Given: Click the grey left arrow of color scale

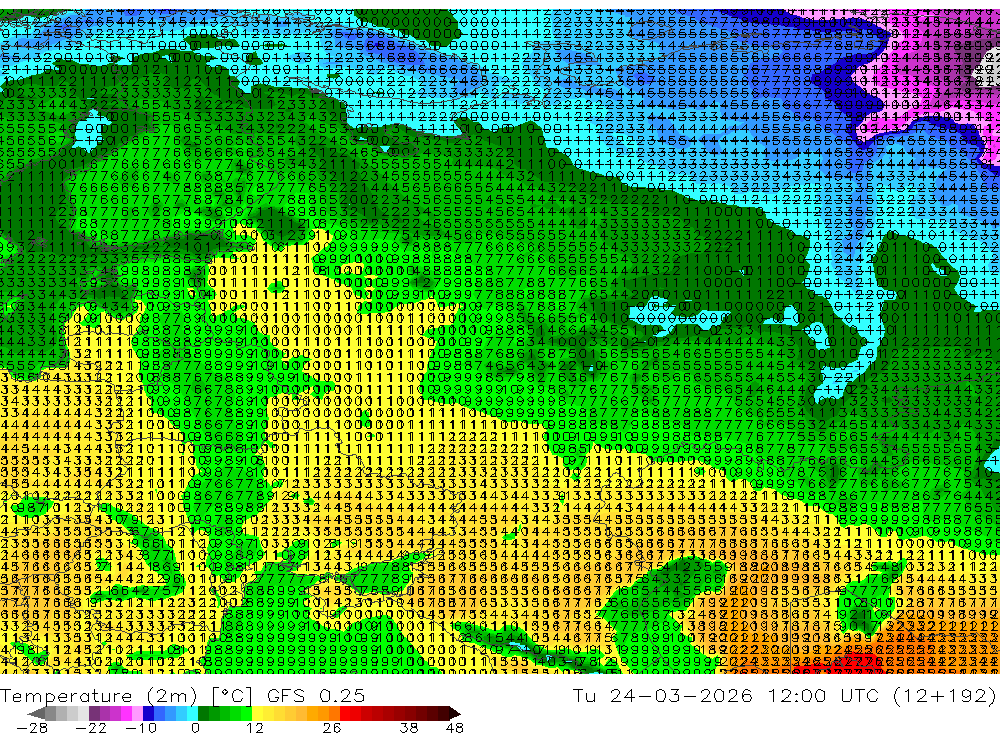Looking at the screenshot, I should tap(36, 713).
